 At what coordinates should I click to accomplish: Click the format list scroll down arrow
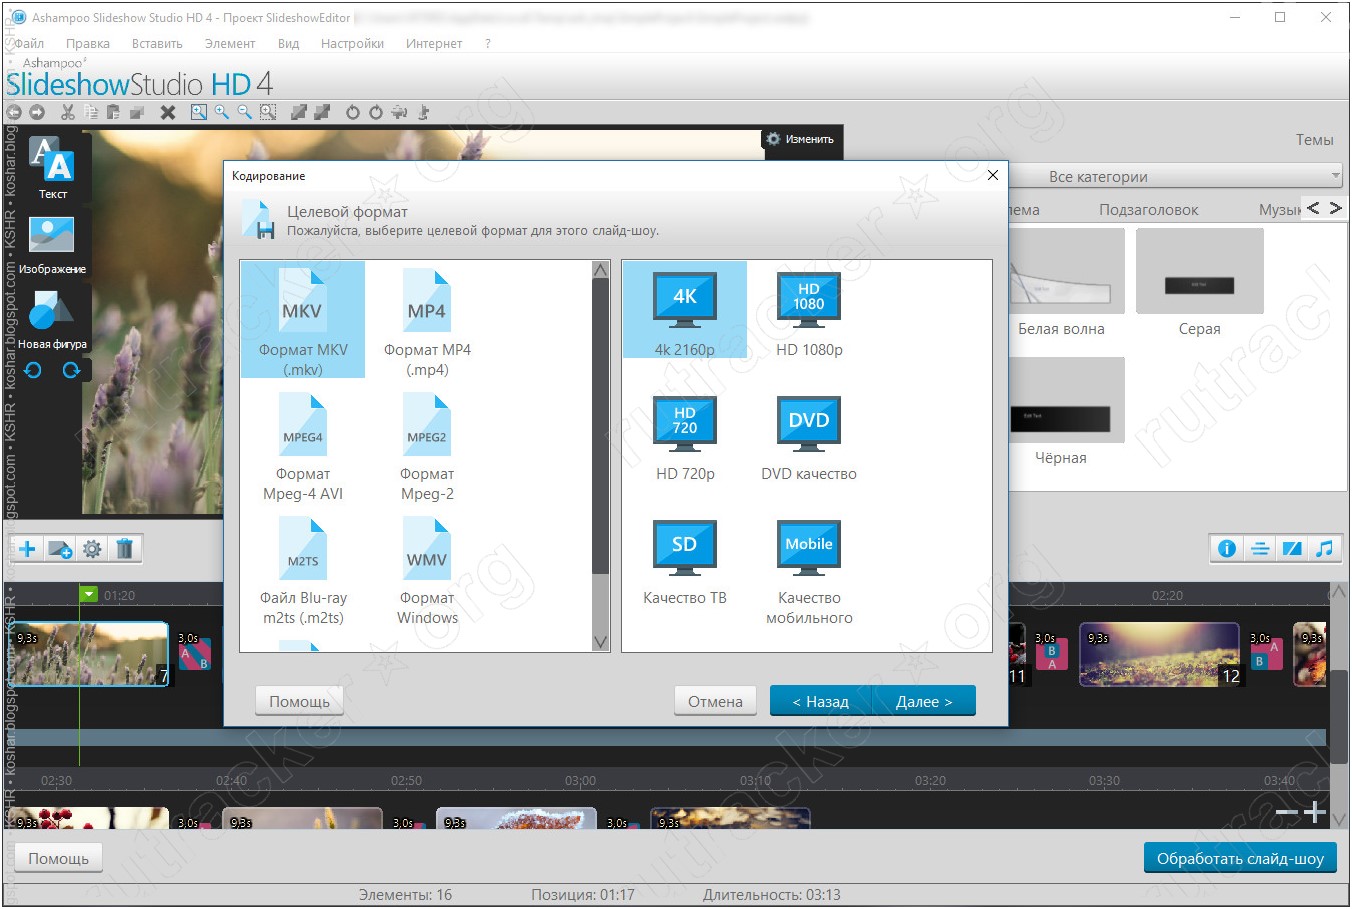click(x=600, y=642)
